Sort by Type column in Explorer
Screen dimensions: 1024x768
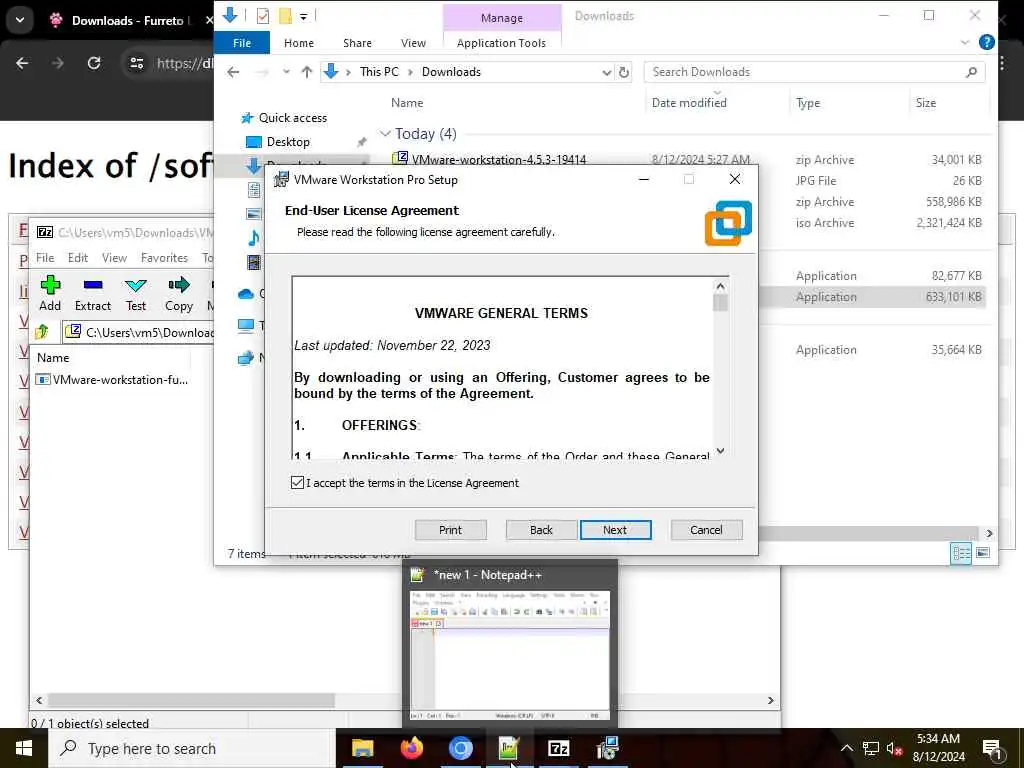click(x=808, y=103)
